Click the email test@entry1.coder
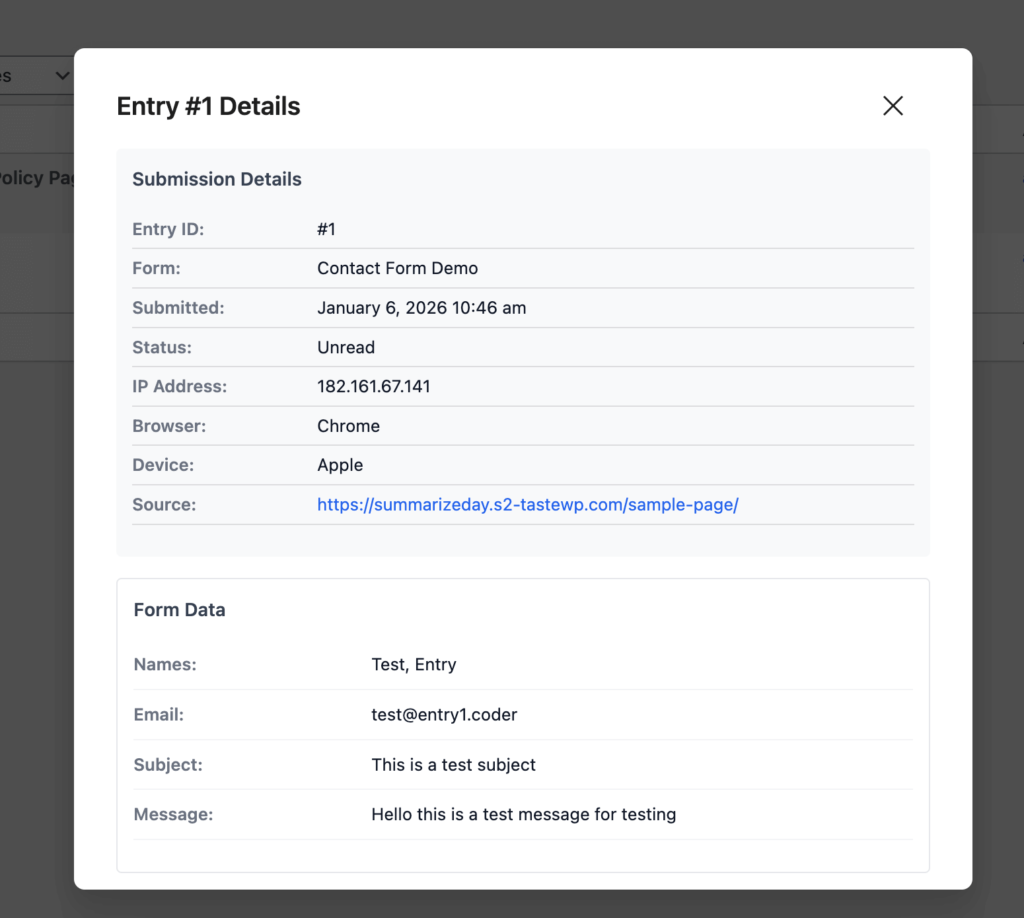Image resolution: width=1024 pixels, height=918 pixels. point(444,715)
